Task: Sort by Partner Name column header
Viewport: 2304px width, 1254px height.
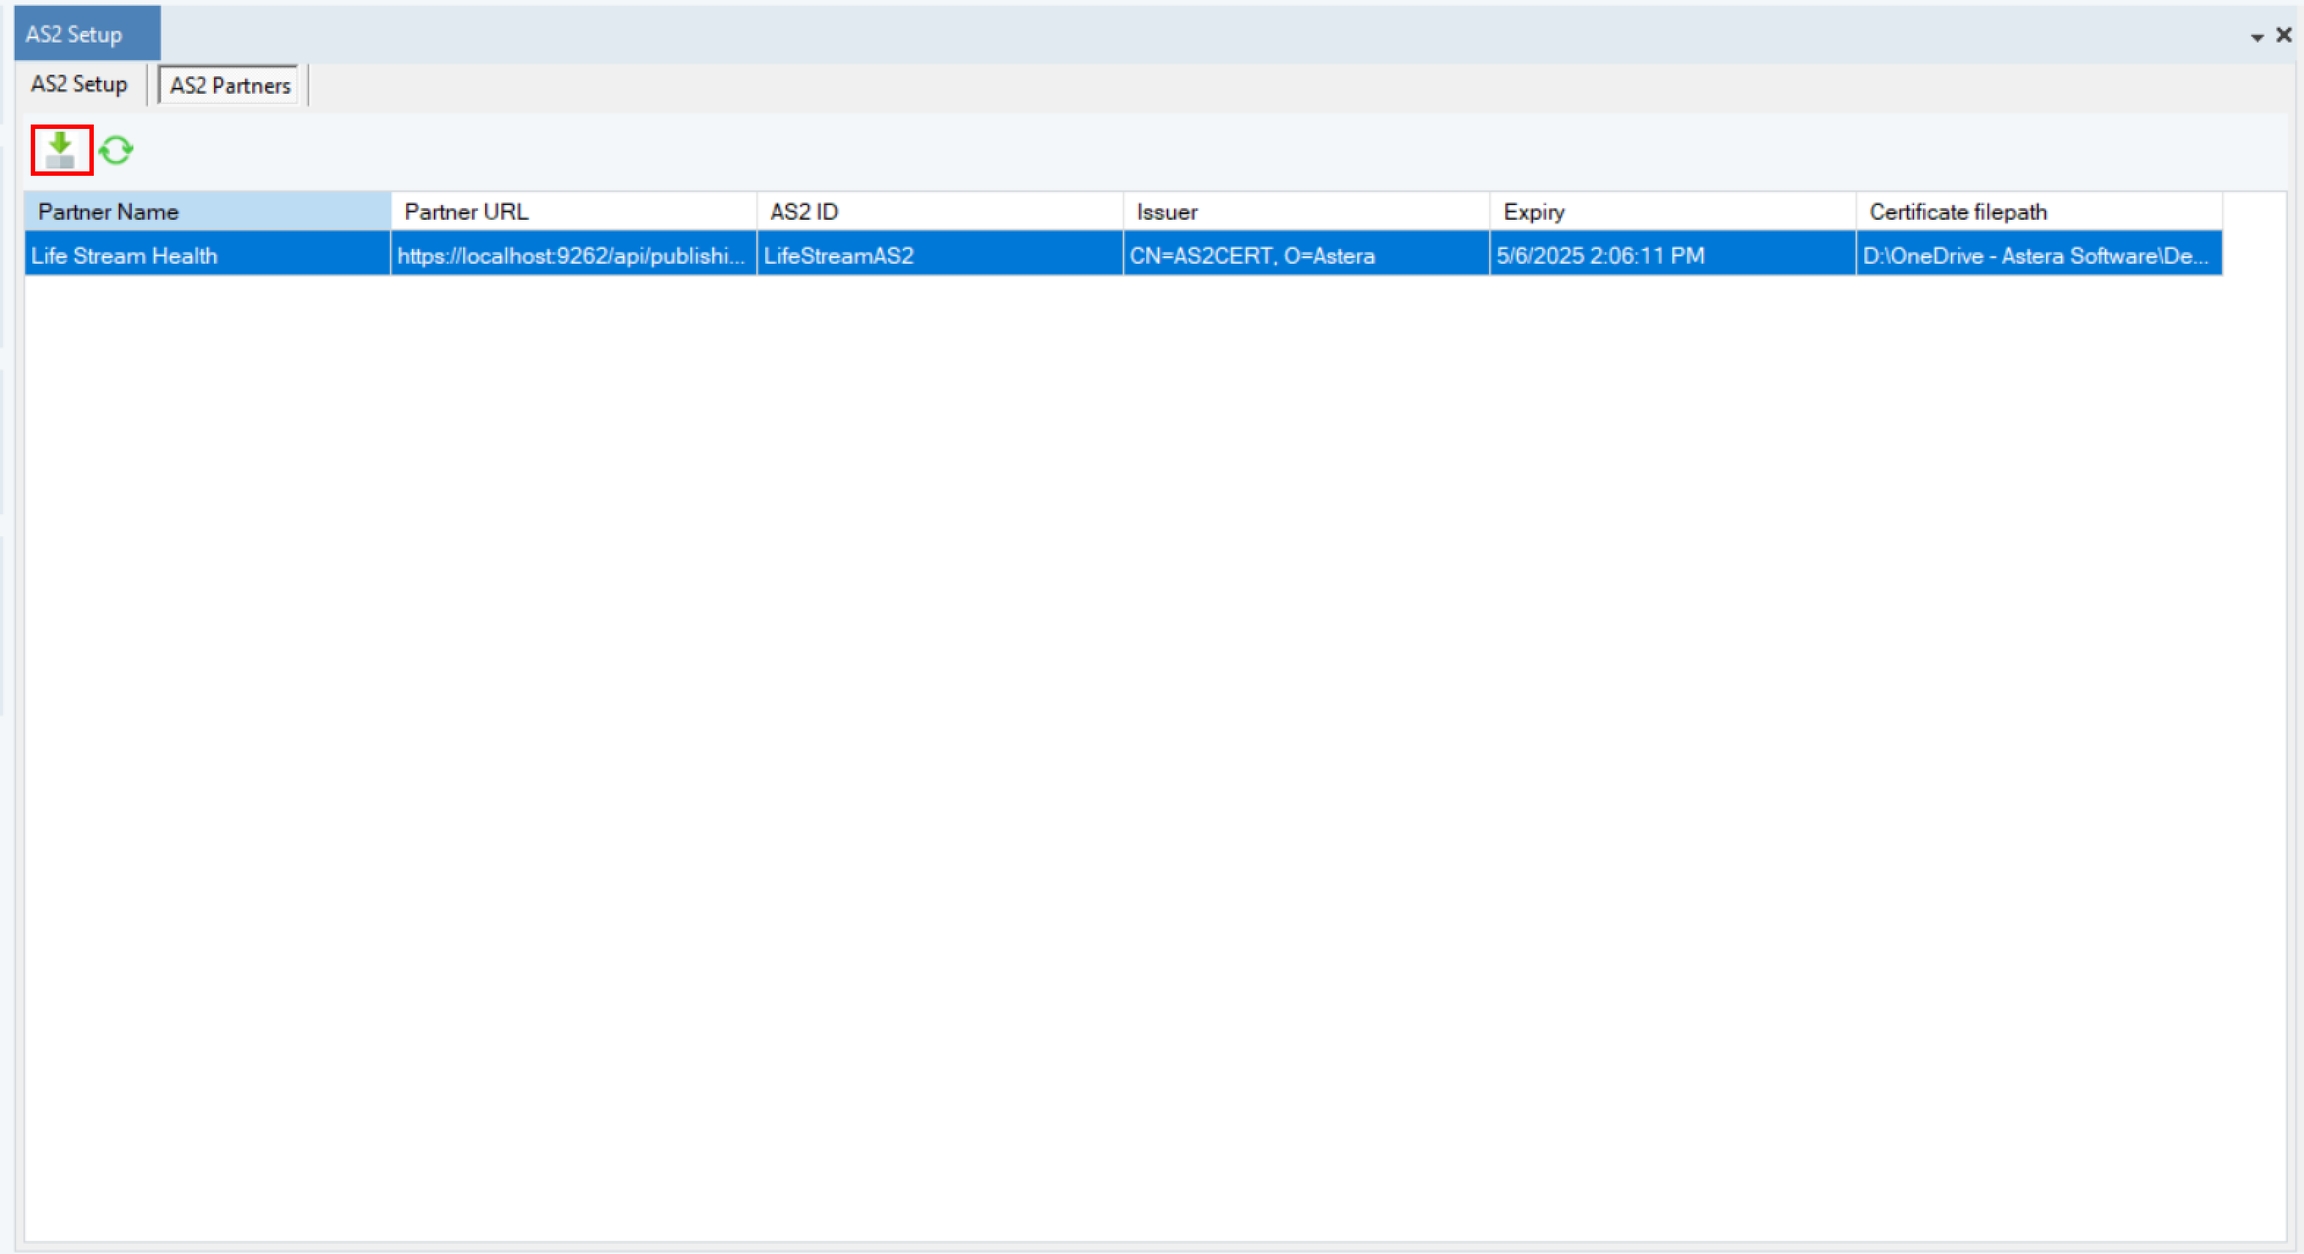Action: pyautogui.click(x=207, y=212)
